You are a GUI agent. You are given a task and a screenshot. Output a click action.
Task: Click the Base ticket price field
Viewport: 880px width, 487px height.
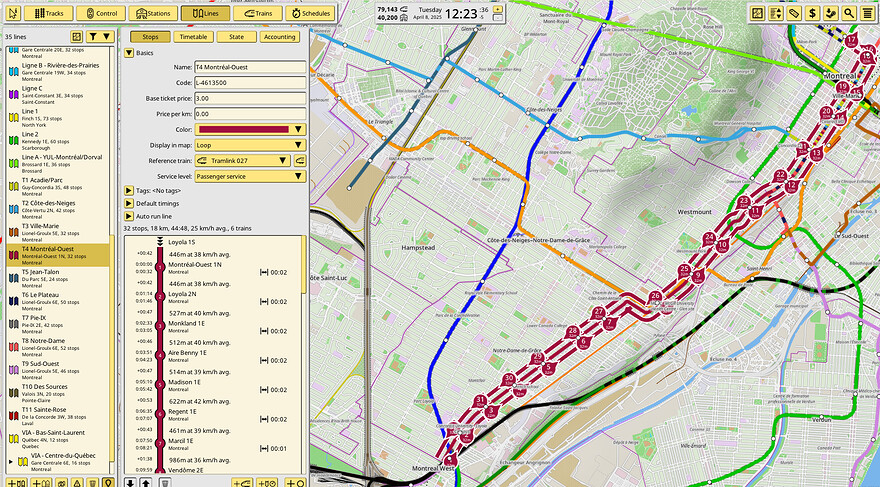(250, 98)
